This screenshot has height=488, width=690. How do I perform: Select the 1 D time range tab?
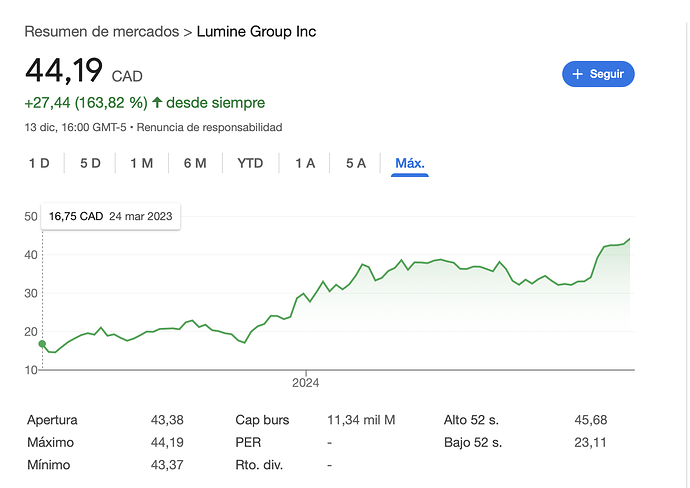[x=39, y=163]
